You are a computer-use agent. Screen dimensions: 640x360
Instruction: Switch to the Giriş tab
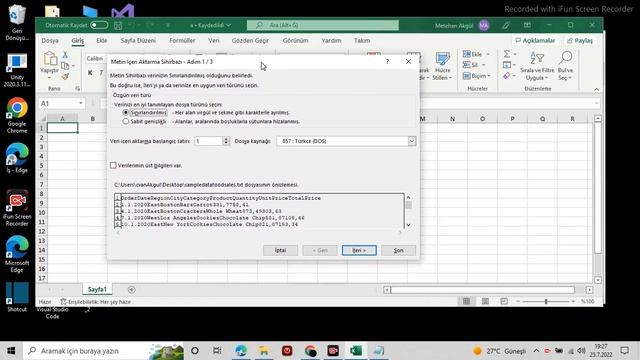click(78, 40)
